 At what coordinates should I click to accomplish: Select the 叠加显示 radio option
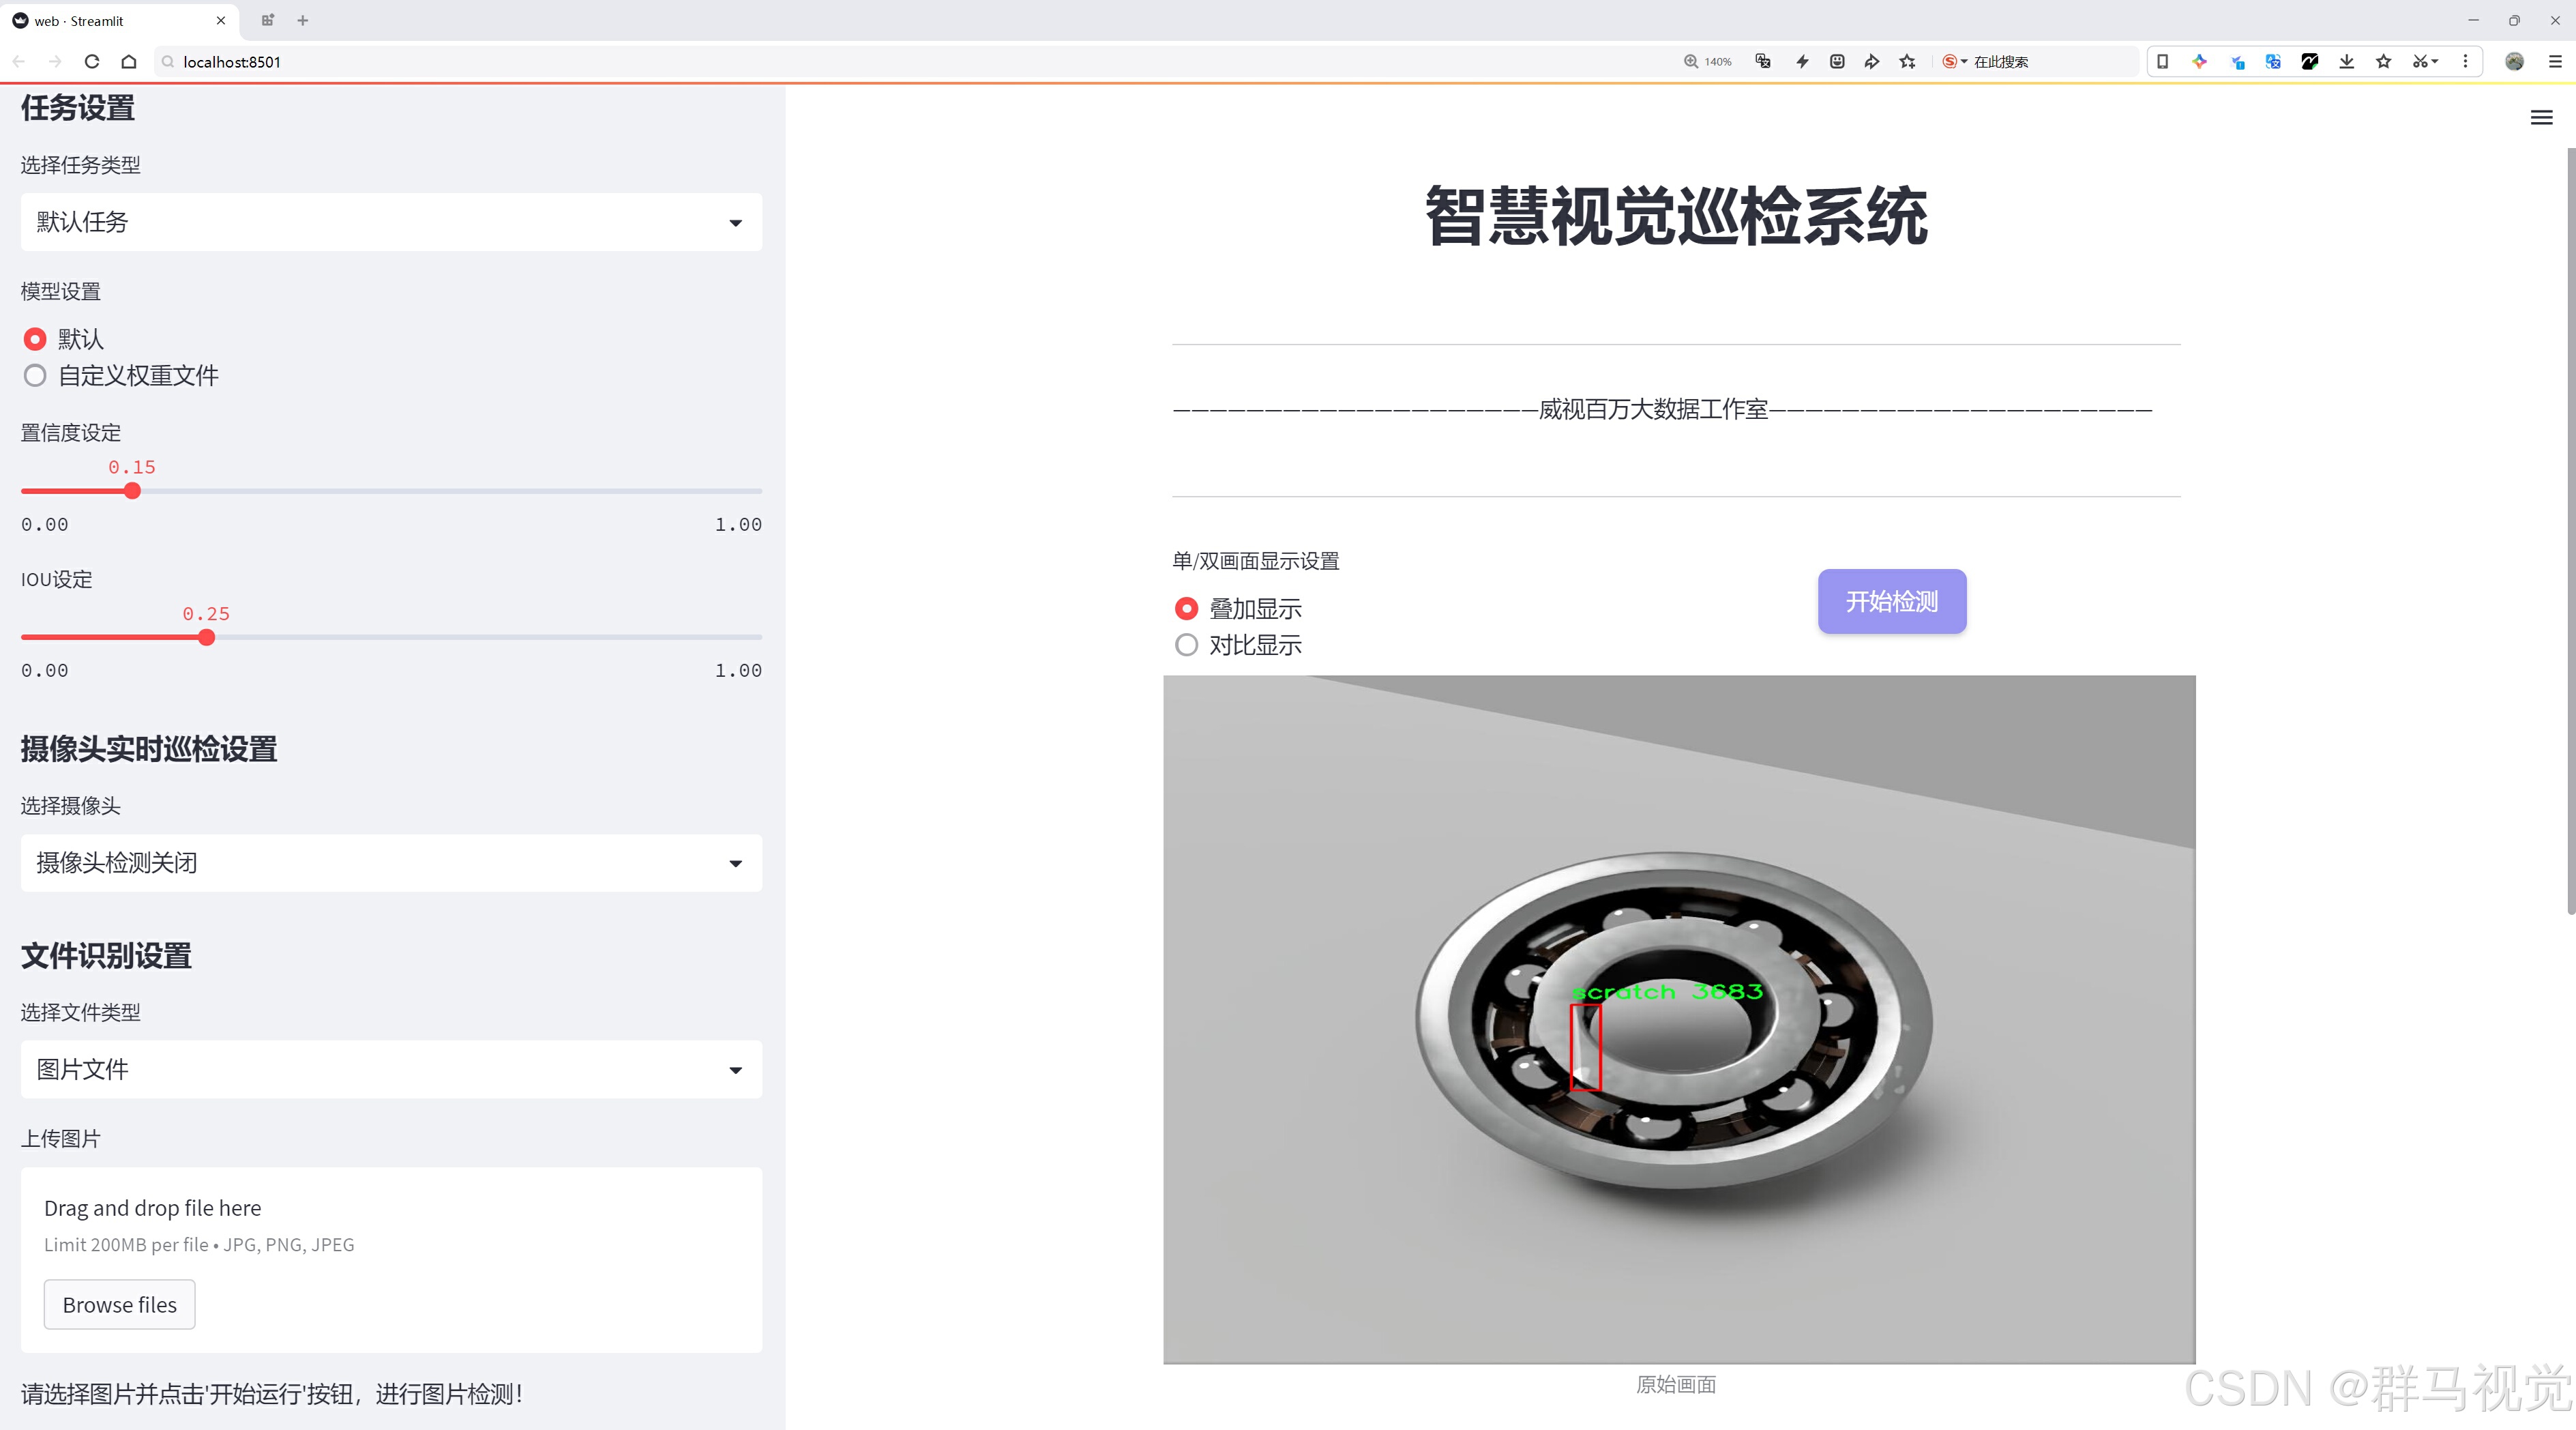1186,608
